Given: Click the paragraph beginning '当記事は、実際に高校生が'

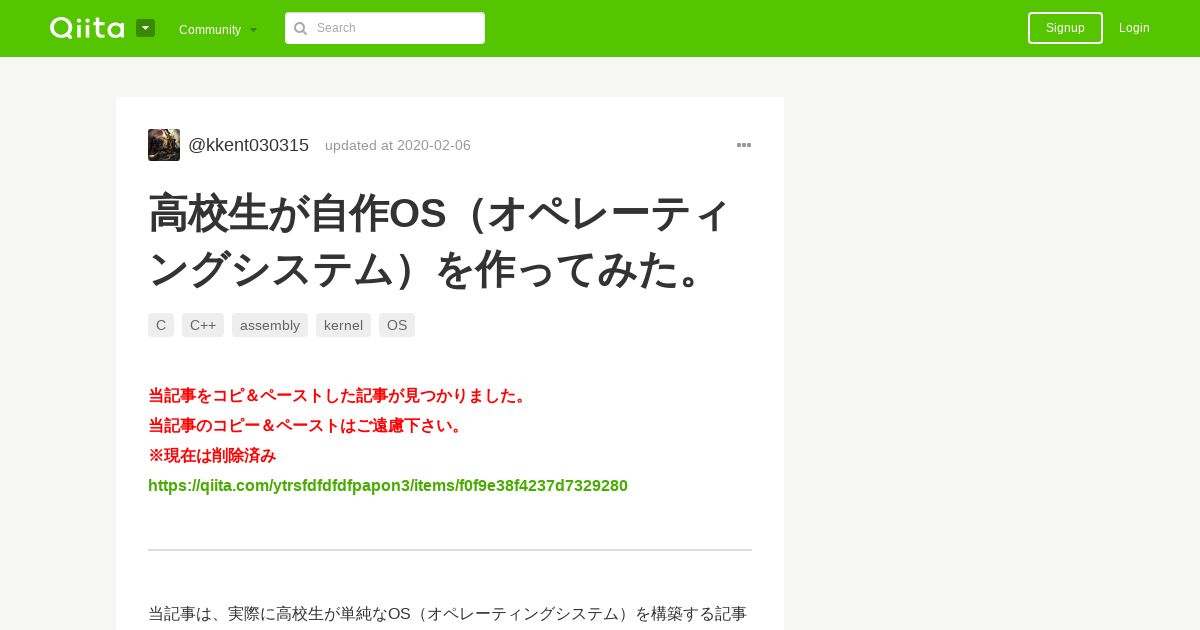Looking at the screenshot, I should point(447,614).
